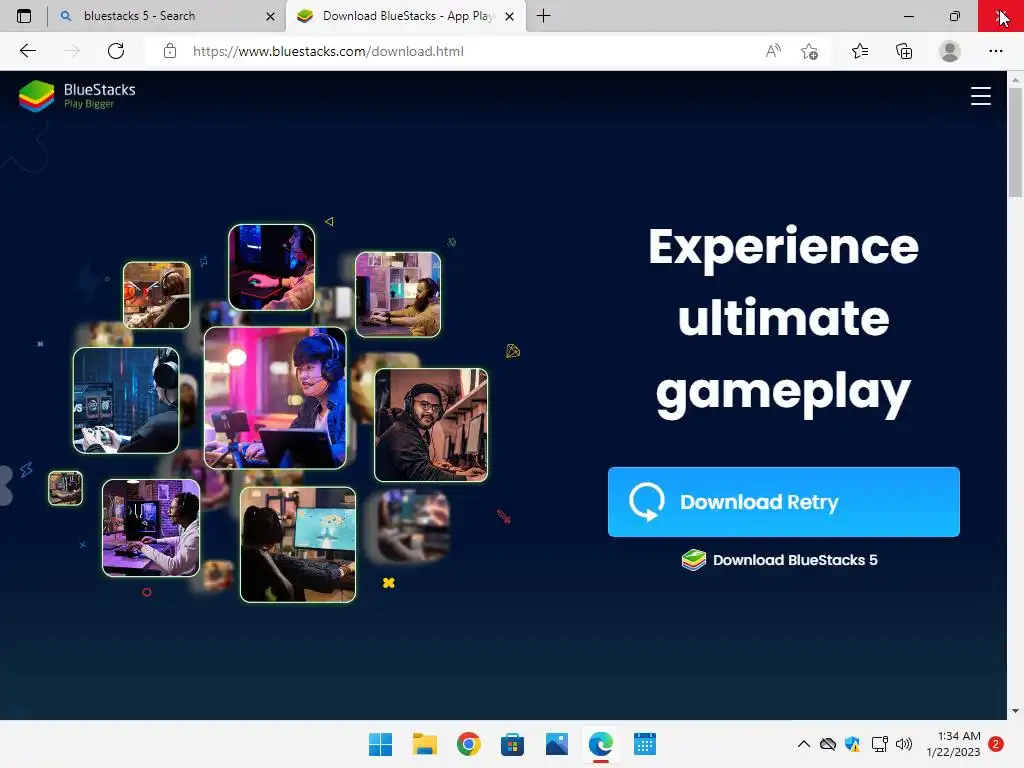This screenshot has width=1024, height=768.
Task: Click the 'Download BlueStacks 5' link
Action: 779,560
